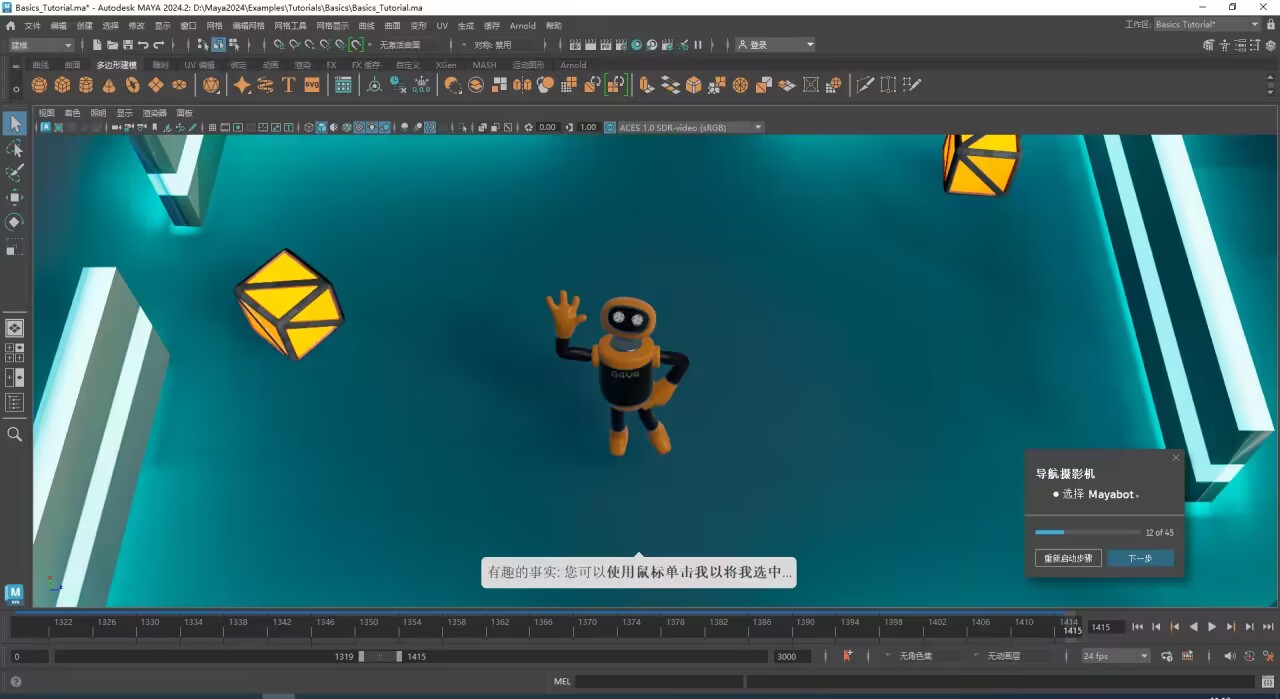Click the 下一步 button in tutorial panel

tap(1140, 558)
